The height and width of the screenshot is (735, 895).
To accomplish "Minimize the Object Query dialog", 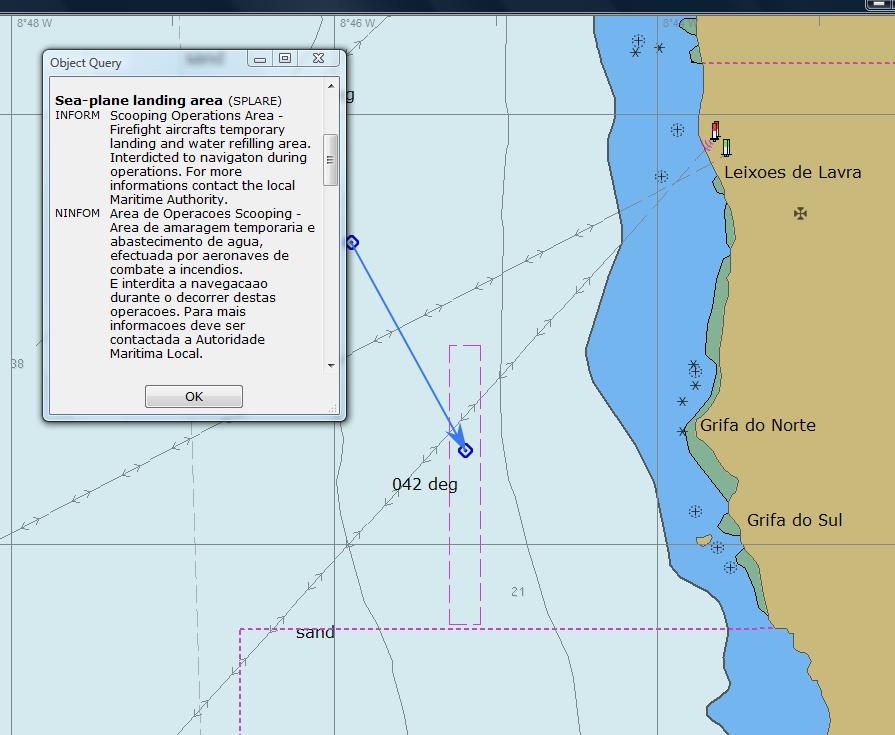I will 260,59.
